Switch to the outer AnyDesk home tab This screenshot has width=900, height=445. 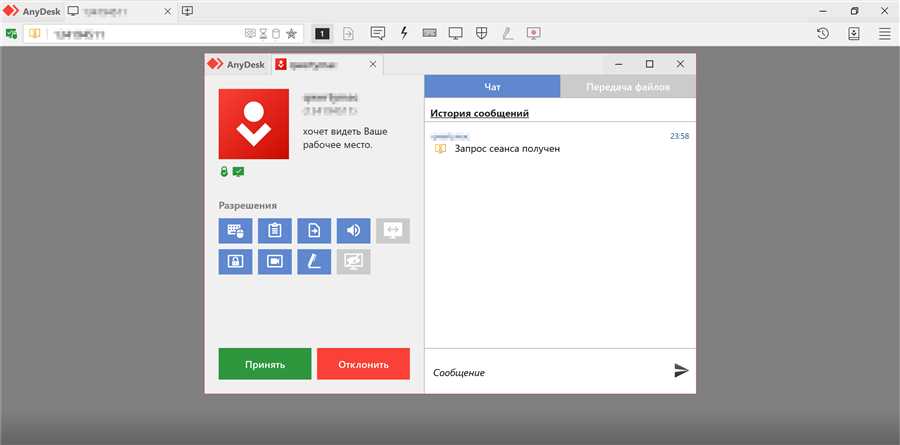pyautogui.click(x=32, y=11)
